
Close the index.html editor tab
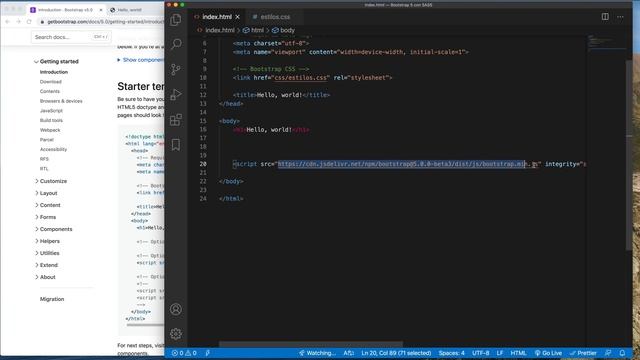(238, 17)
